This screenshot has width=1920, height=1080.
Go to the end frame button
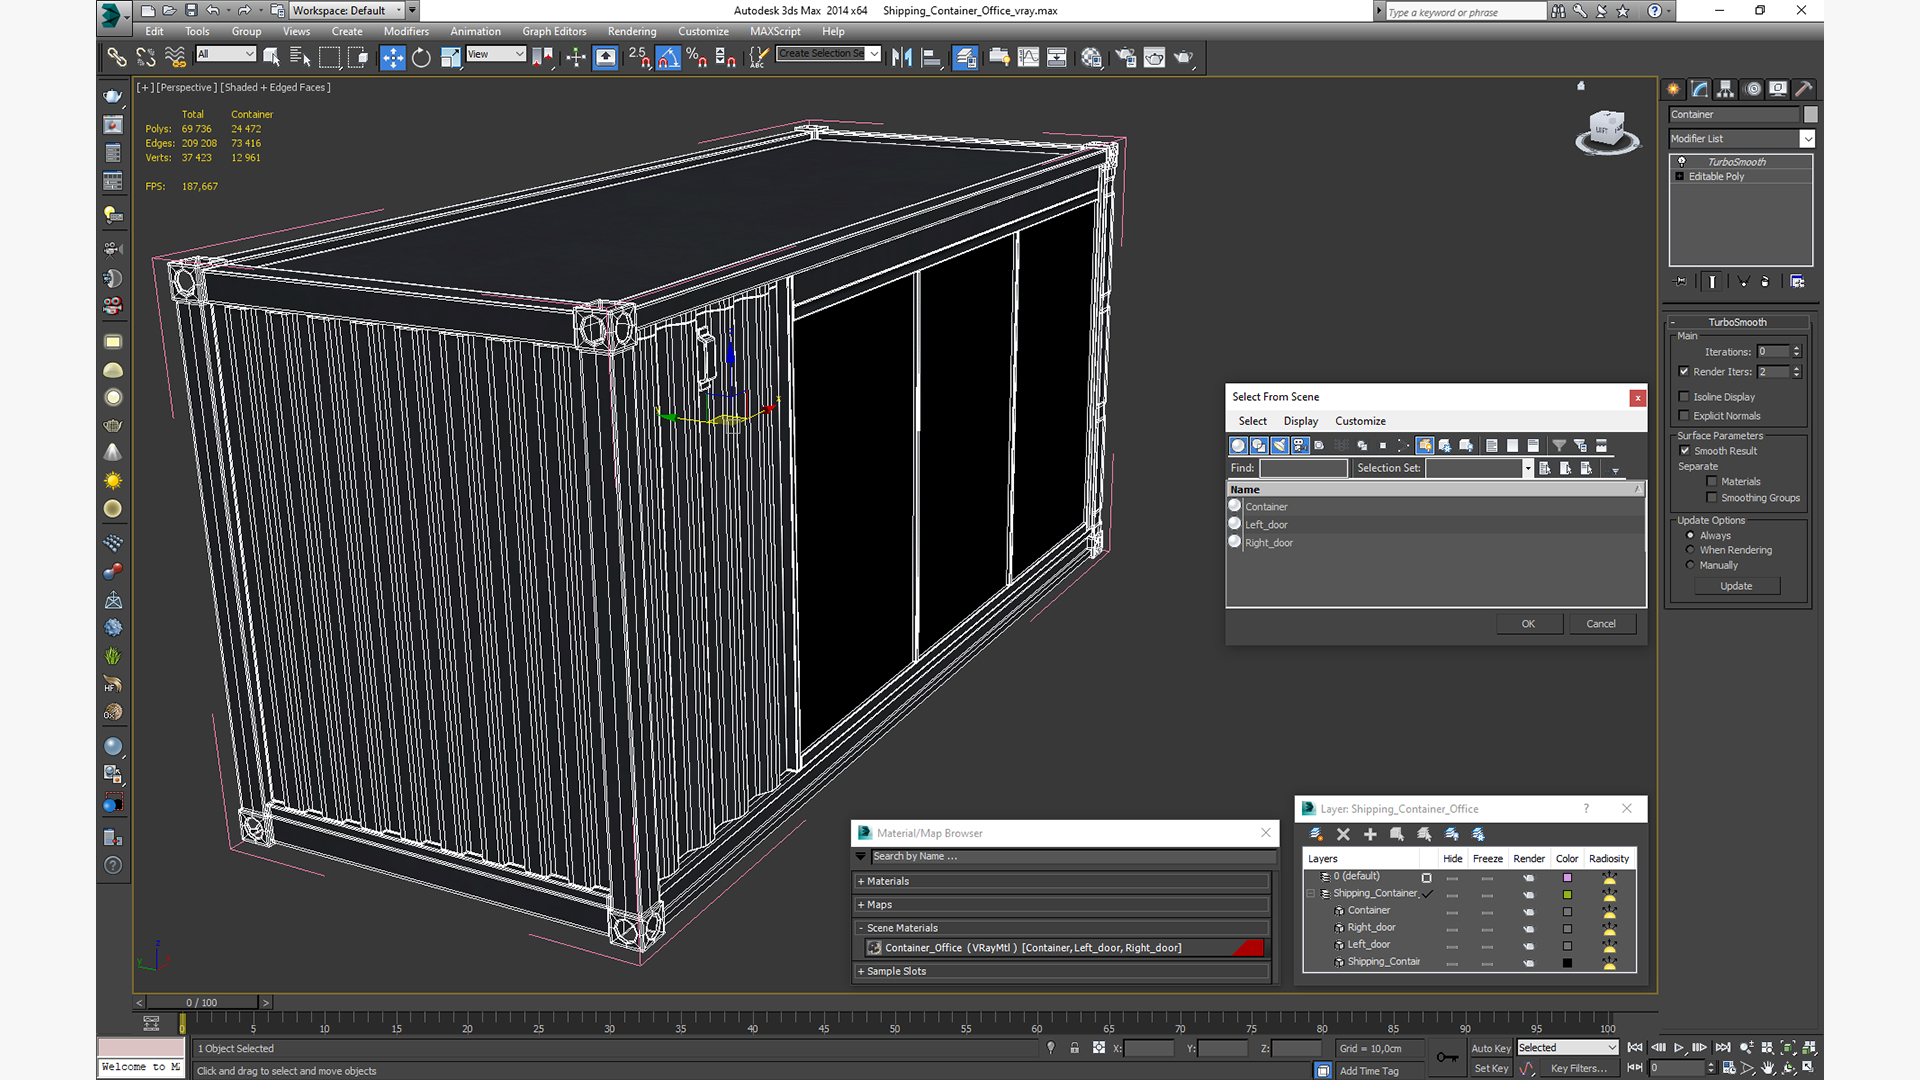[x=1723, y=1048]
